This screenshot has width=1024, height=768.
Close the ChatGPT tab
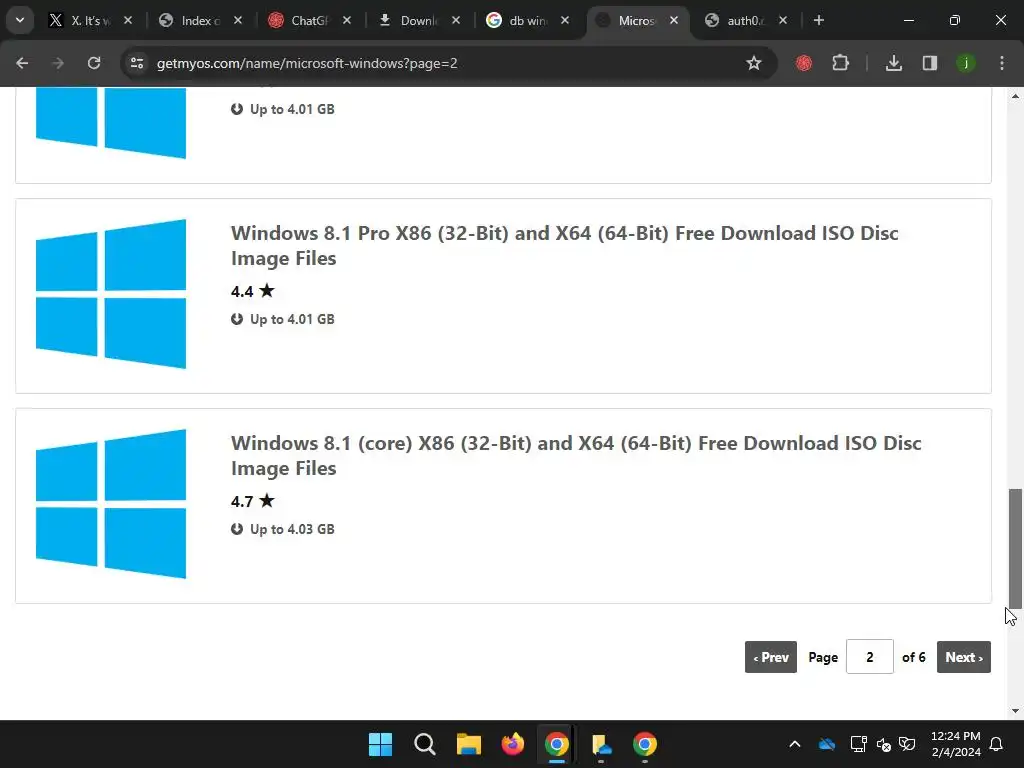click(x=347, y=20)
